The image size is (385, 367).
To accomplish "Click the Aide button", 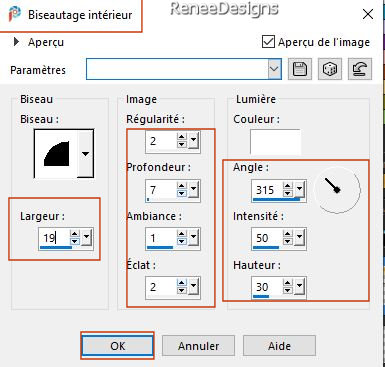I will pos(279,346).
